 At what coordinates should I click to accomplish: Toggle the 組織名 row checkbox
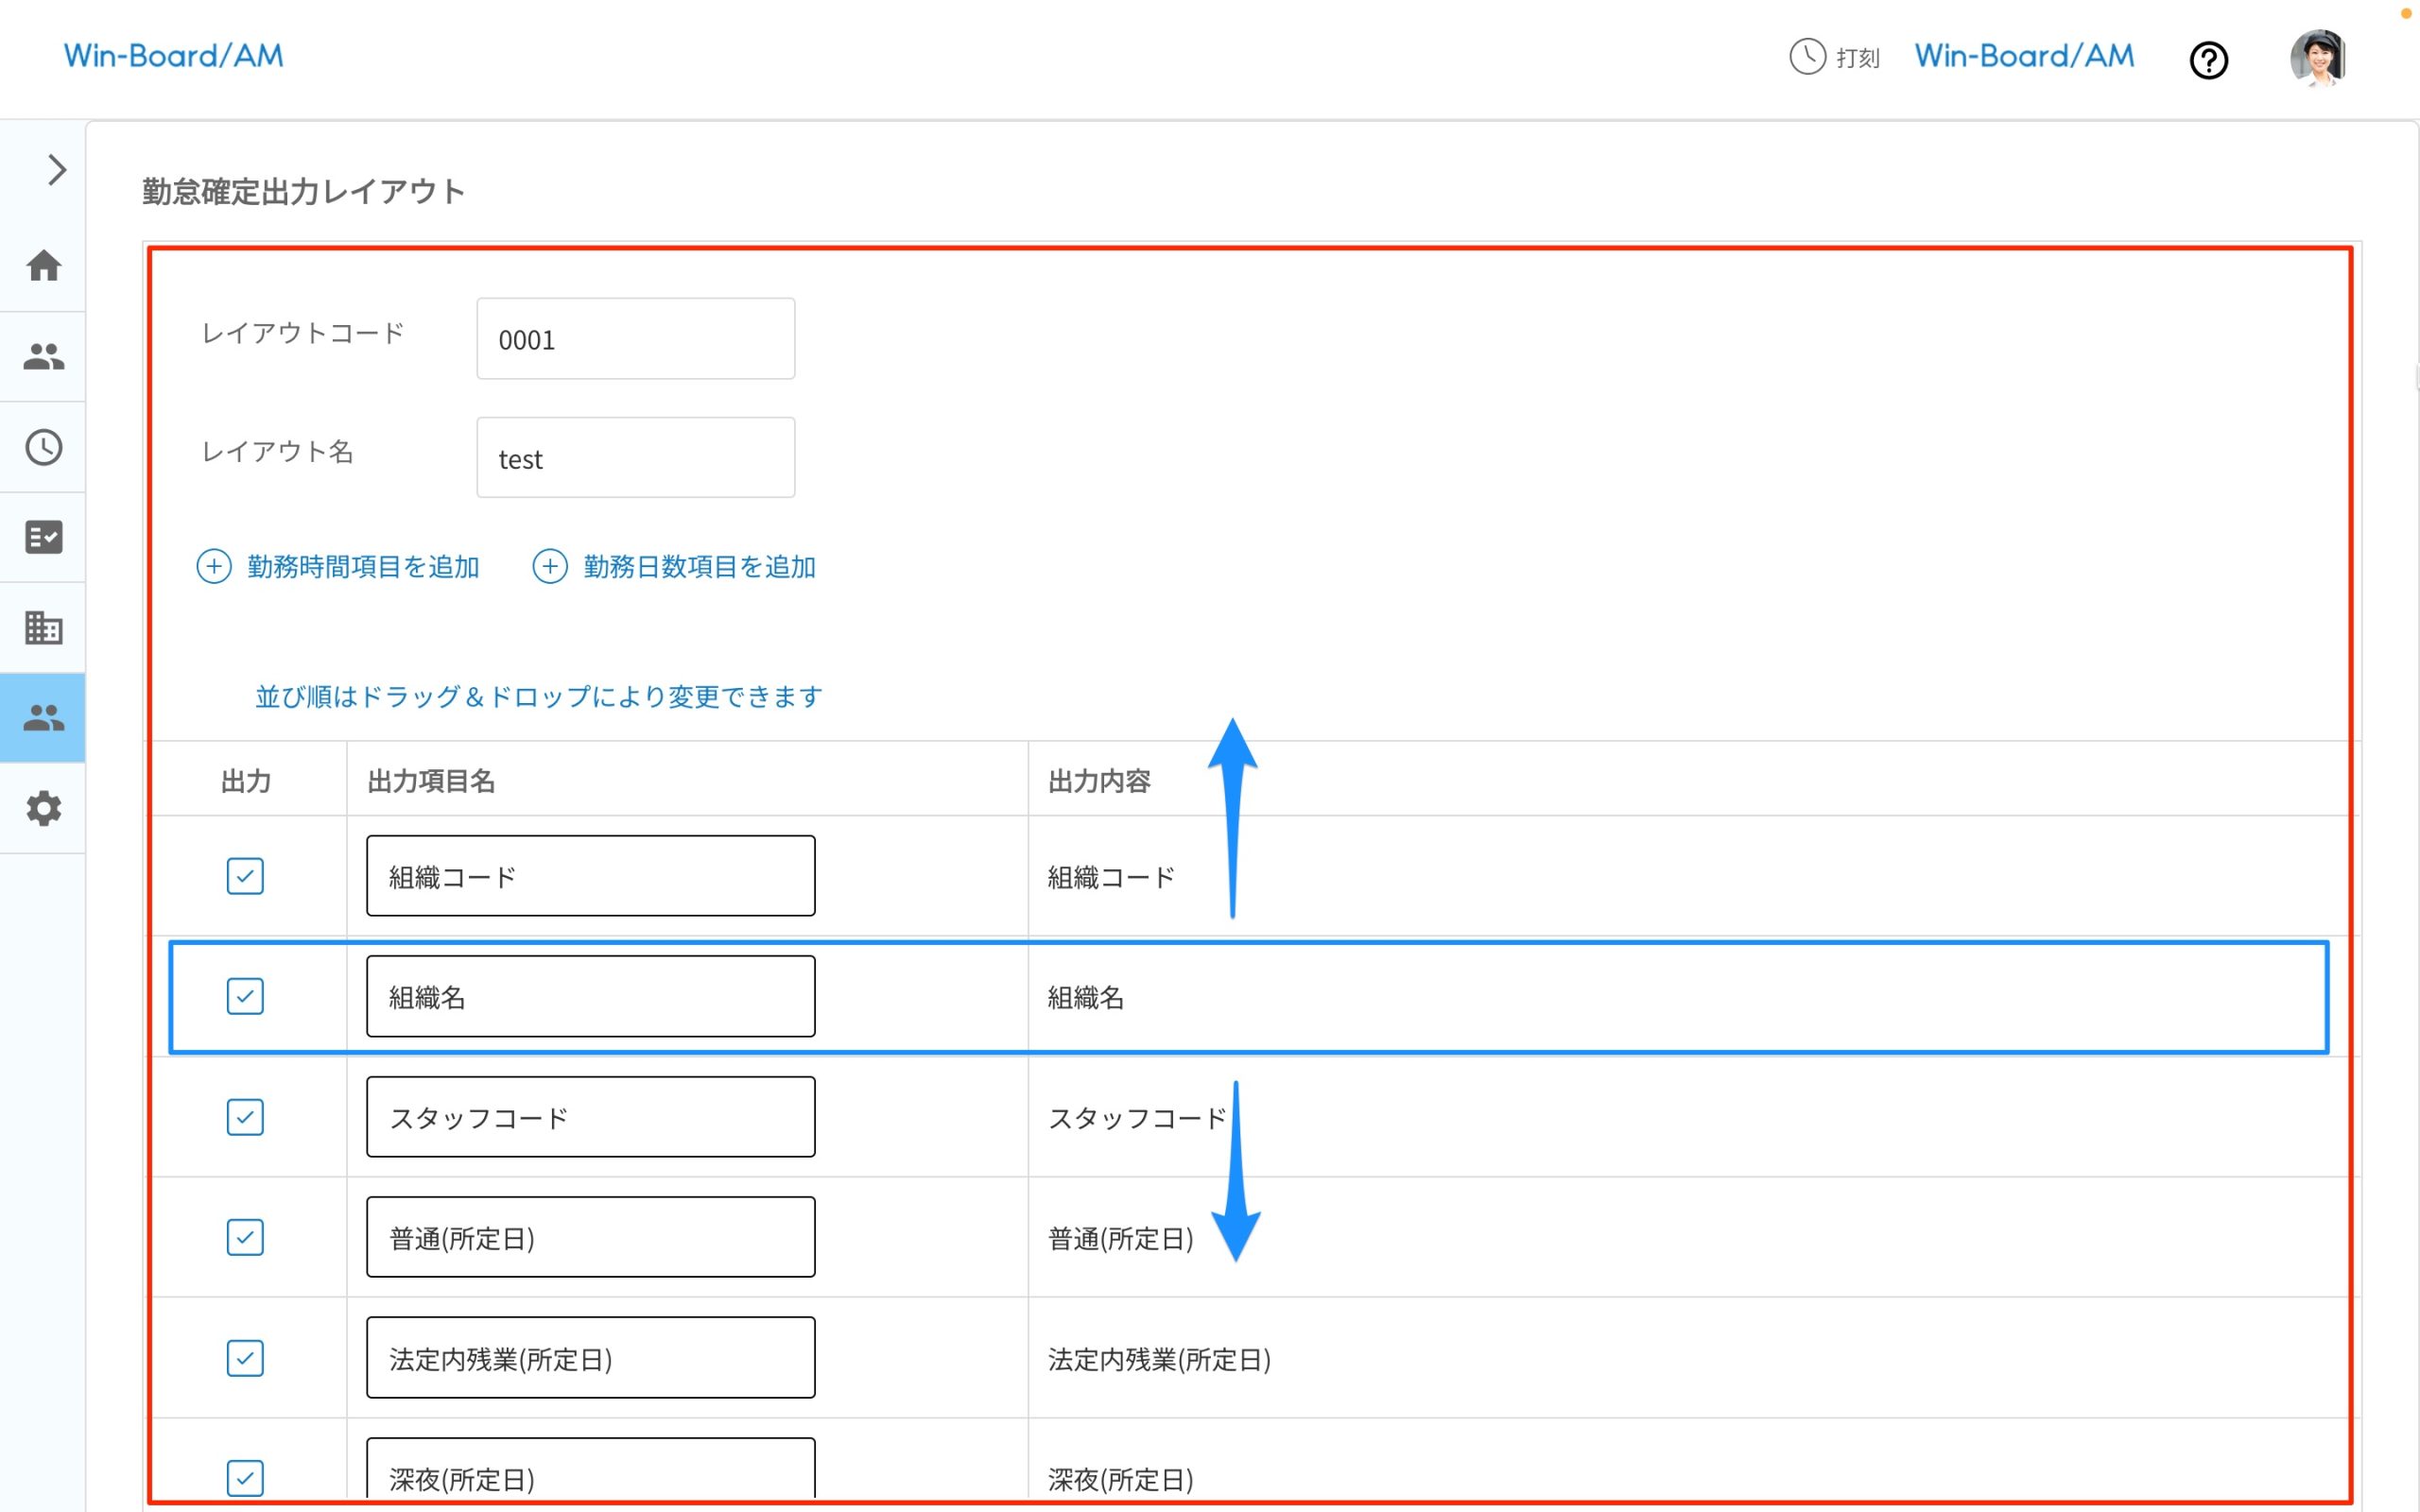pyautogui.click(x=245, y=997)
